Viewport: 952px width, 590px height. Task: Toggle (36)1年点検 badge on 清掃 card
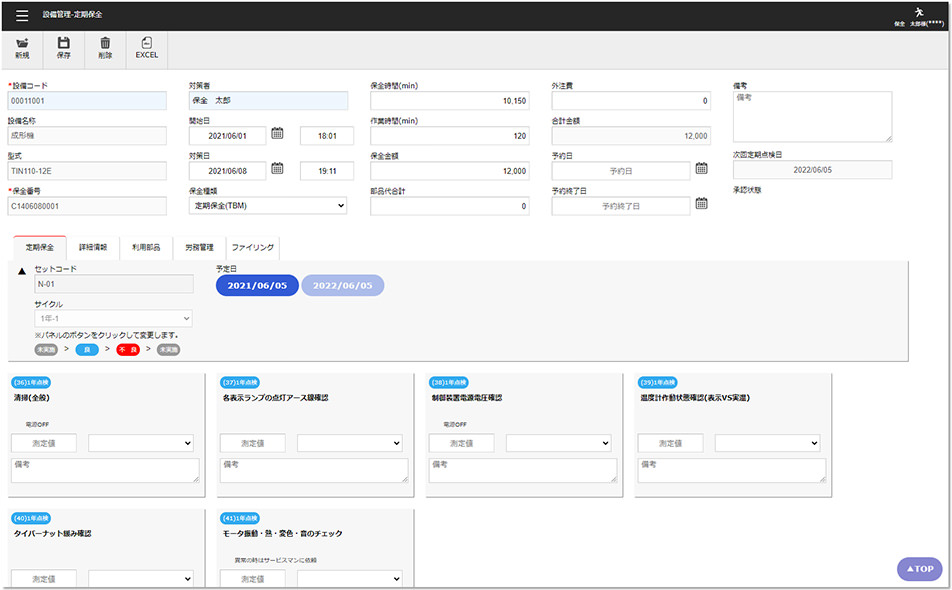31,382
